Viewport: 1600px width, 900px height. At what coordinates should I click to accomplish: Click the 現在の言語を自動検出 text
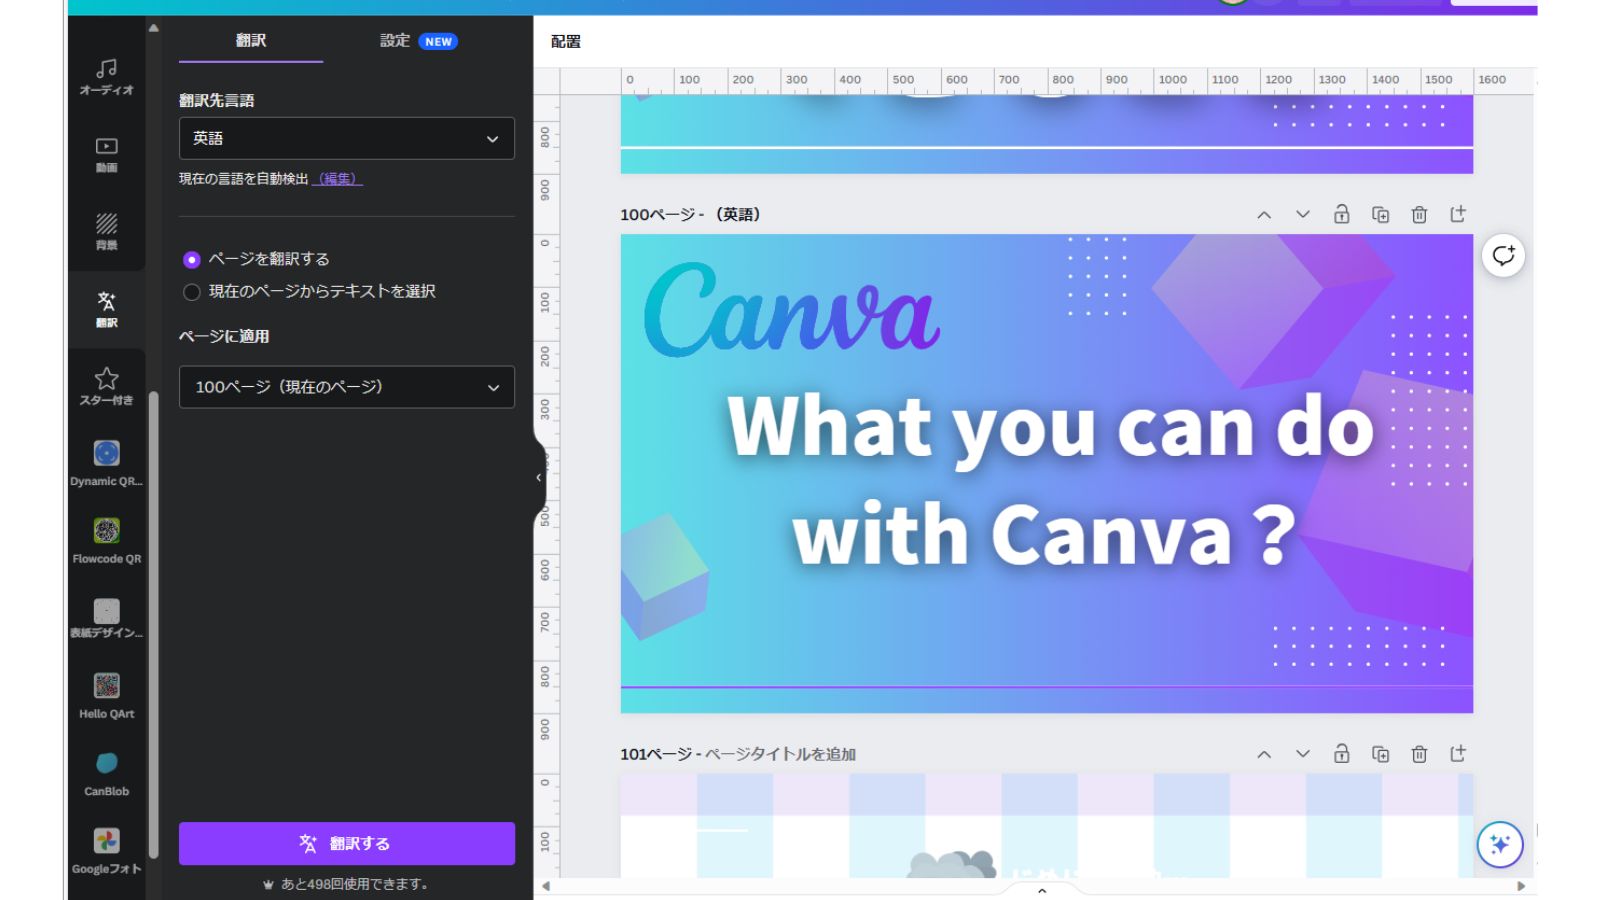244,179
